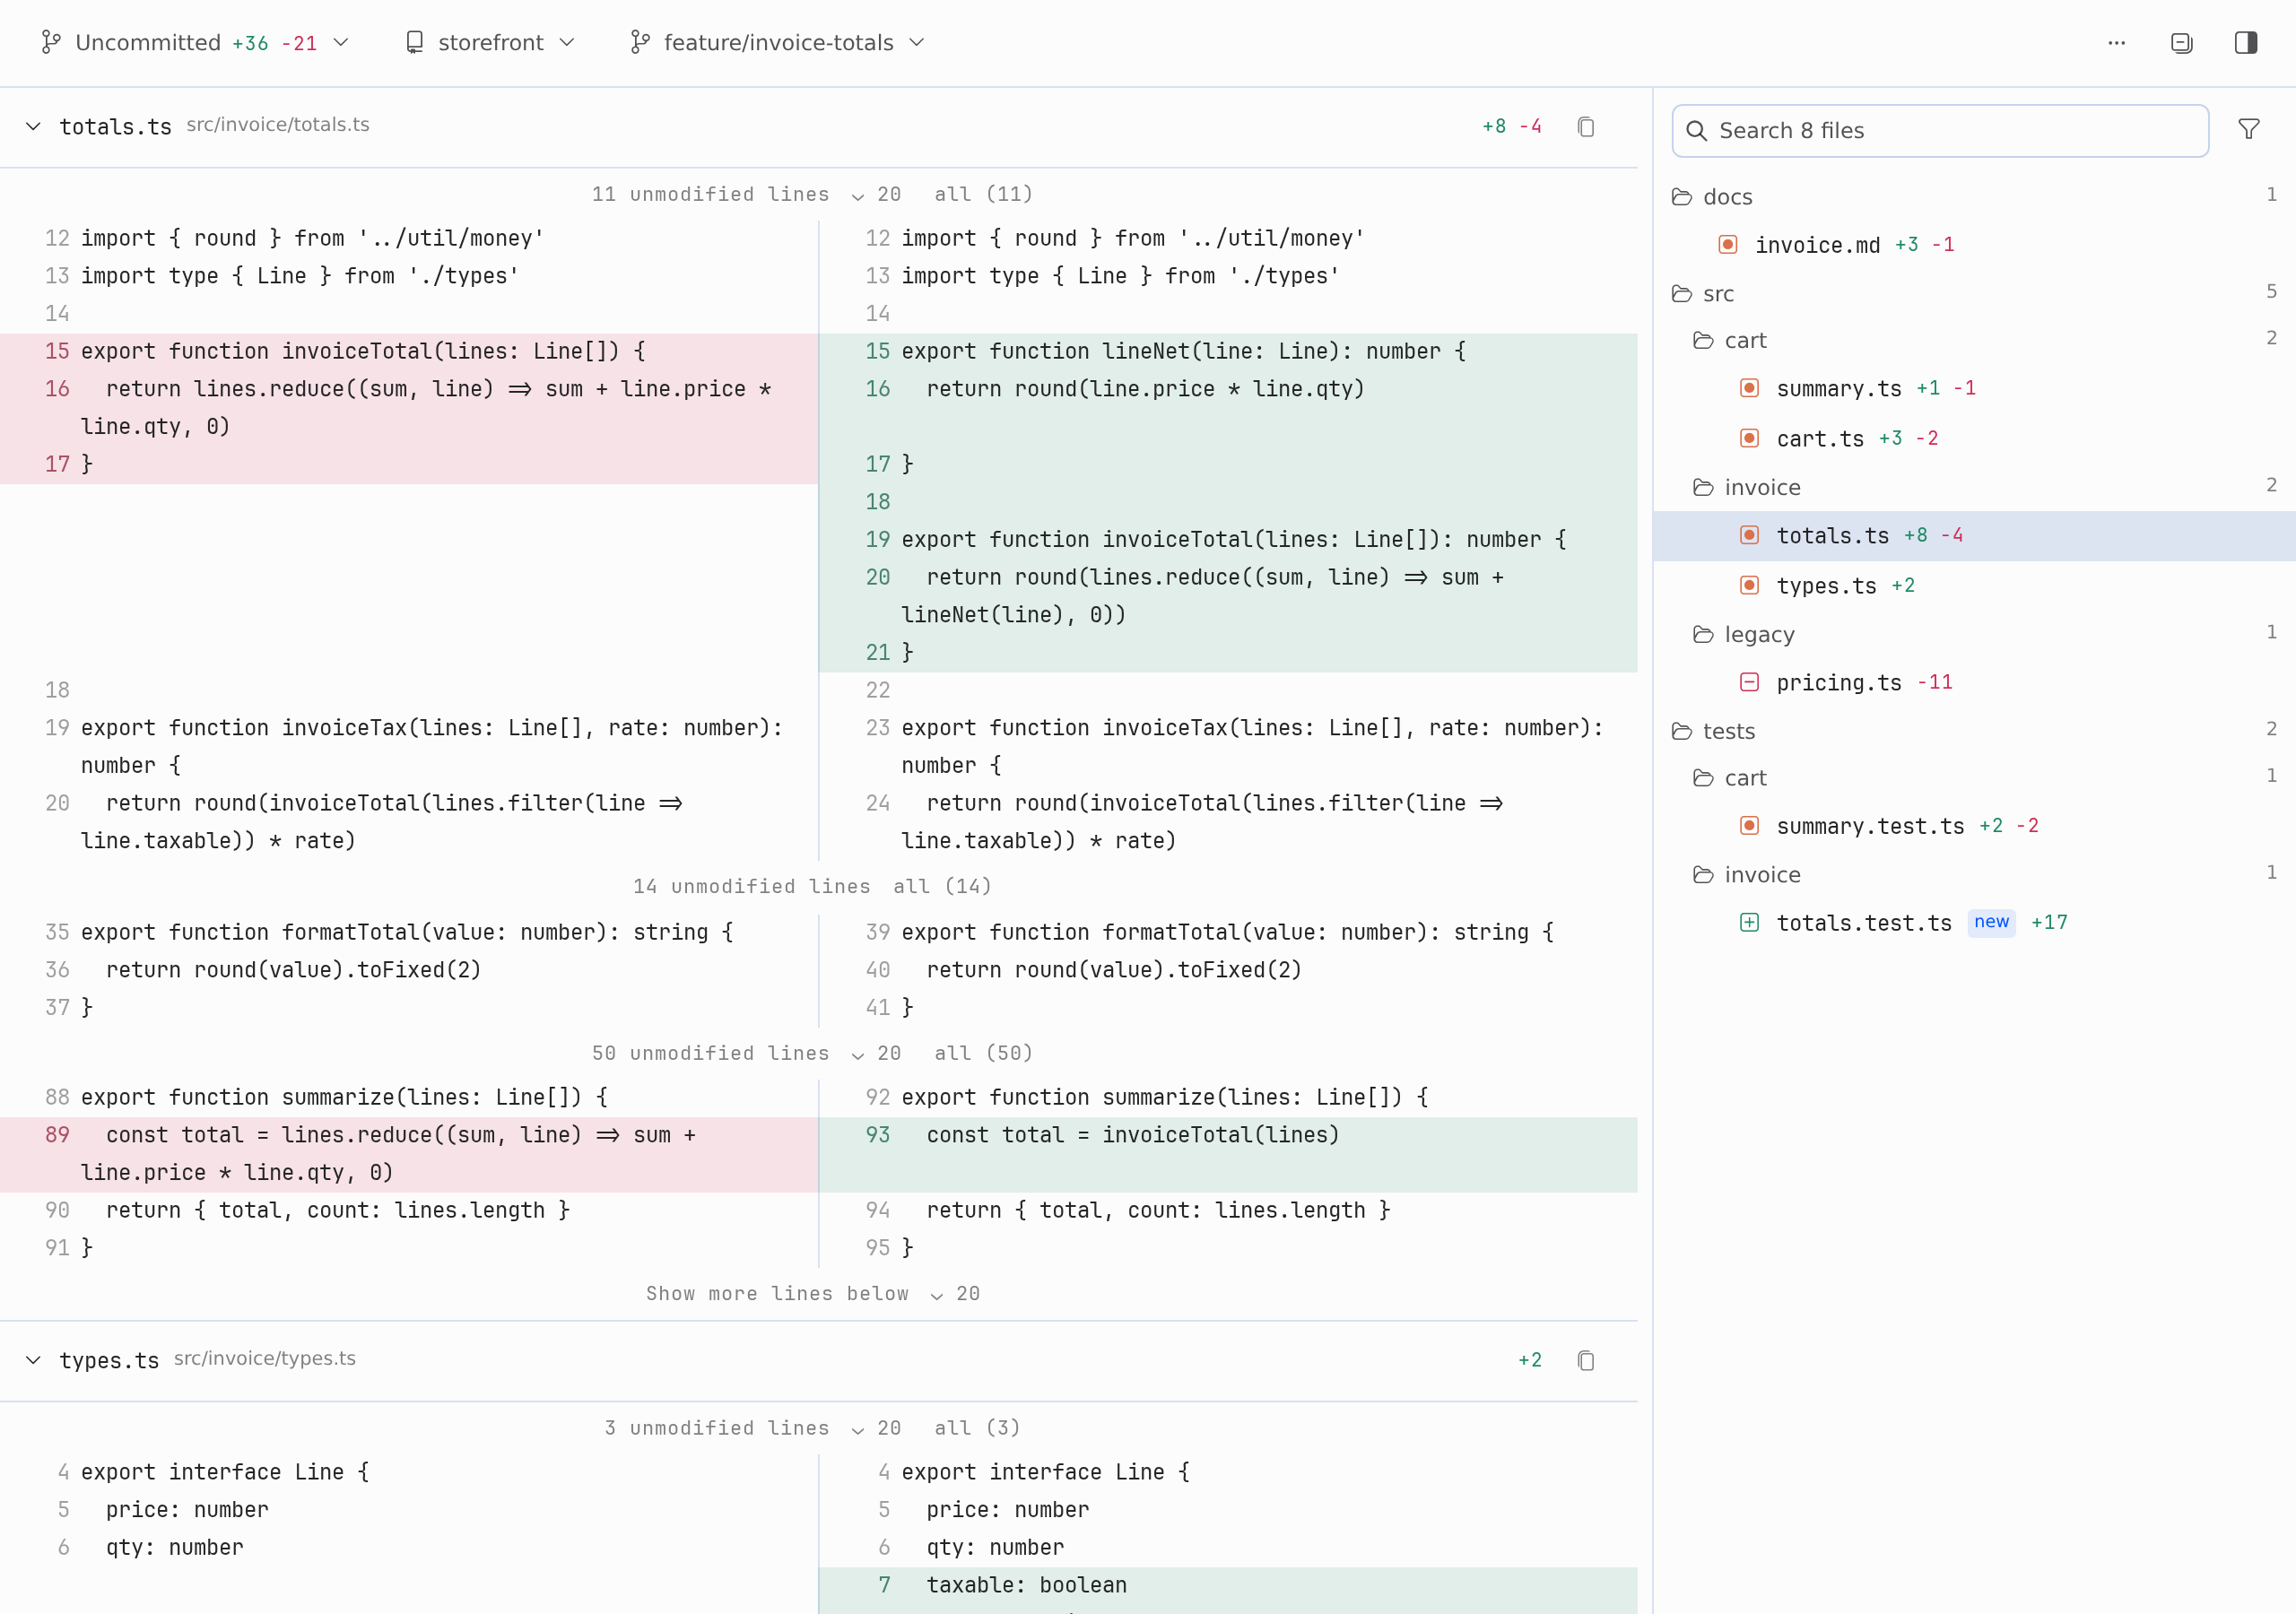The width and height of the screenshot is (2296, 1614).
Task: Open the Uncommitted changes dropdown
Action: (195, 43)
